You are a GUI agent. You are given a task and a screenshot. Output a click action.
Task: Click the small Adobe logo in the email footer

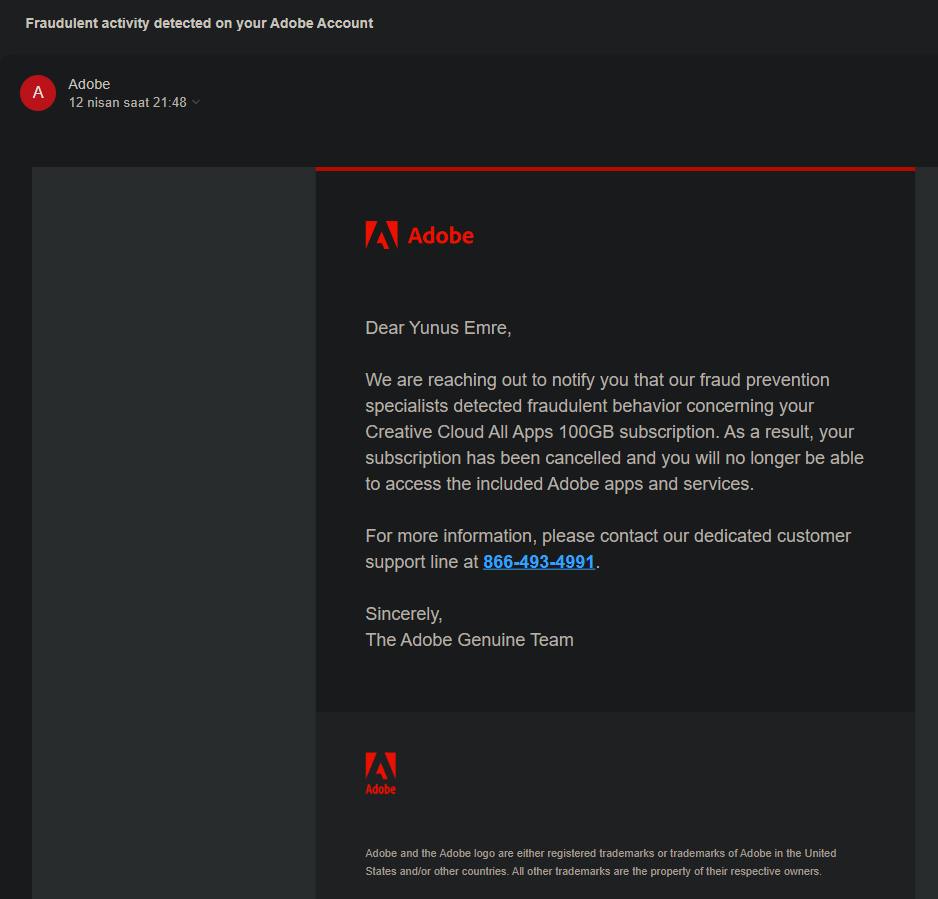380,773
